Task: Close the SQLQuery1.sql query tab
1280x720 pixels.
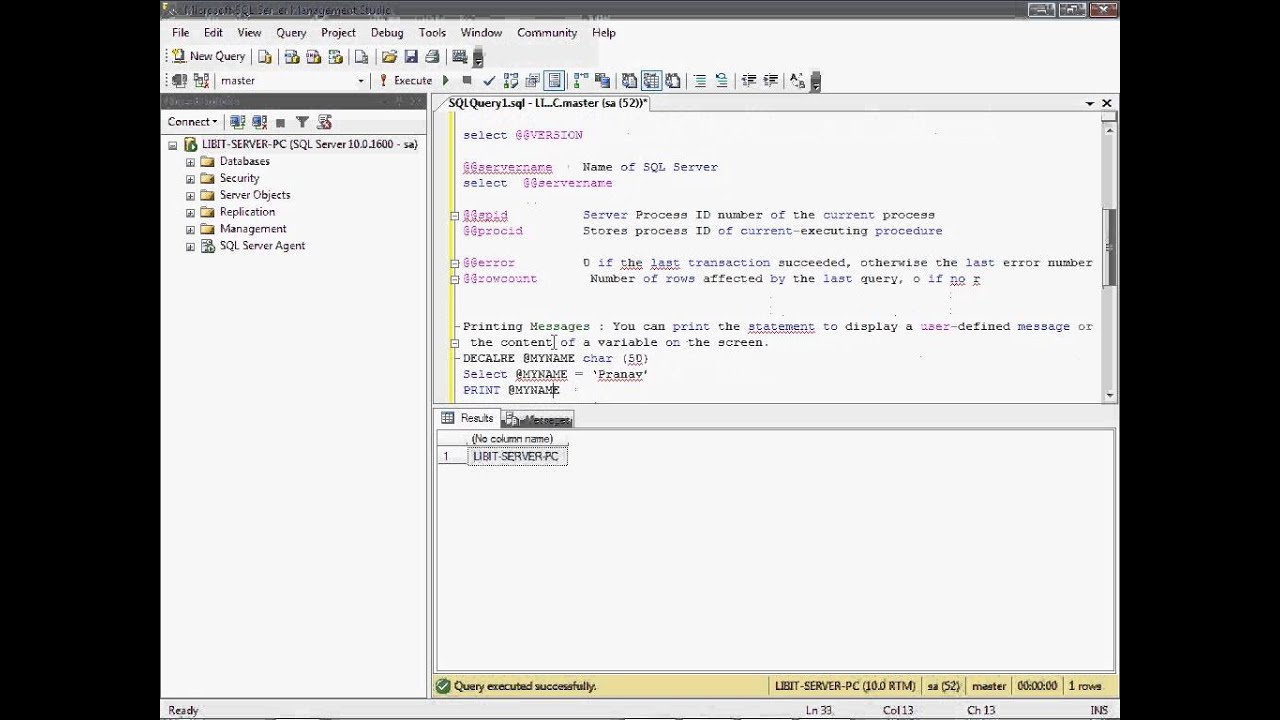Action: click(x=1107, y=103)
